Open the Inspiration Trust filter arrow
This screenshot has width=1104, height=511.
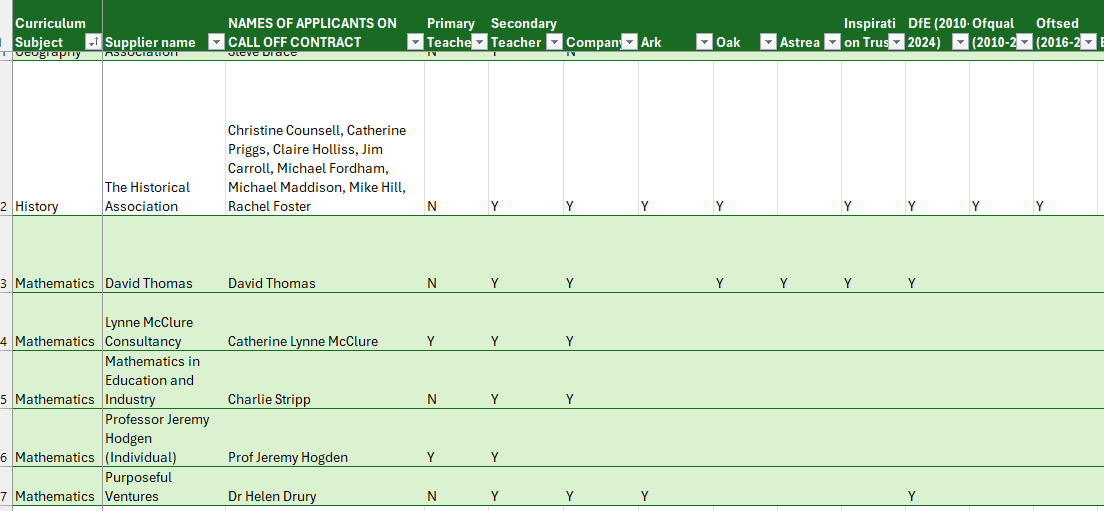click(x=896, y=42)
